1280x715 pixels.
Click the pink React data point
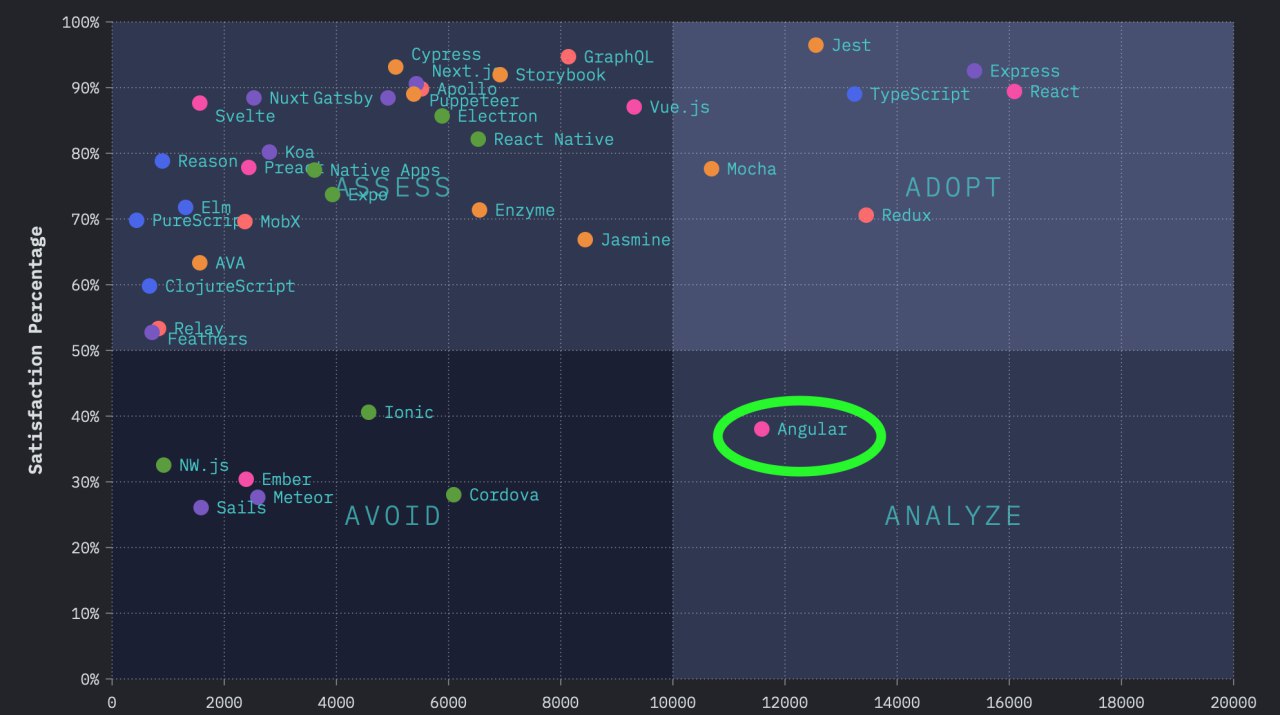coord(1015,91)
